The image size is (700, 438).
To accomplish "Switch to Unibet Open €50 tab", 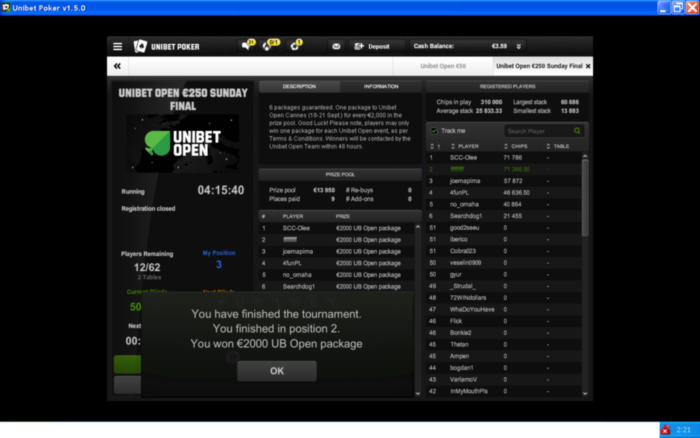I will (443, 66).
